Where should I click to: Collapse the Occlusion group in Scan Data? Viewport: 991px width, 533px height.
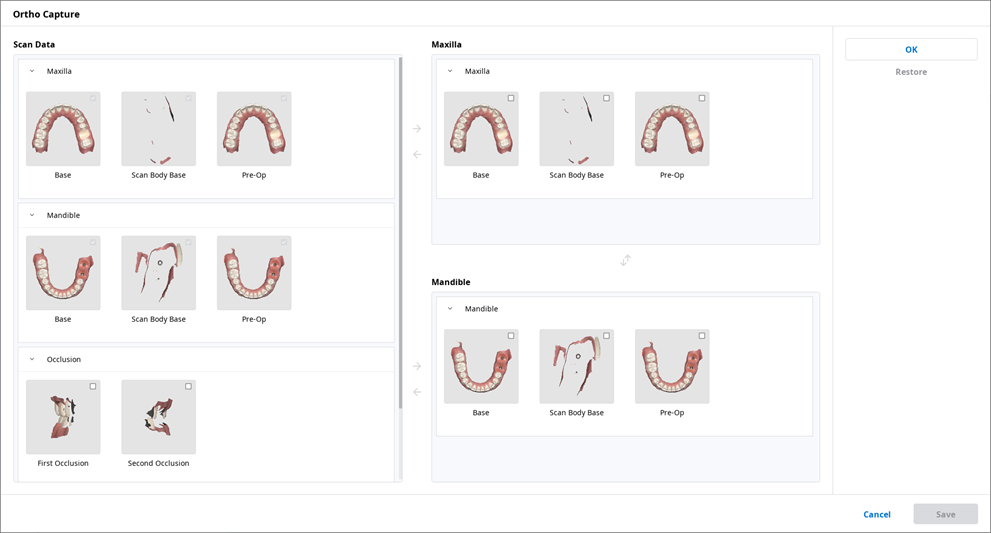coord(32,359)
